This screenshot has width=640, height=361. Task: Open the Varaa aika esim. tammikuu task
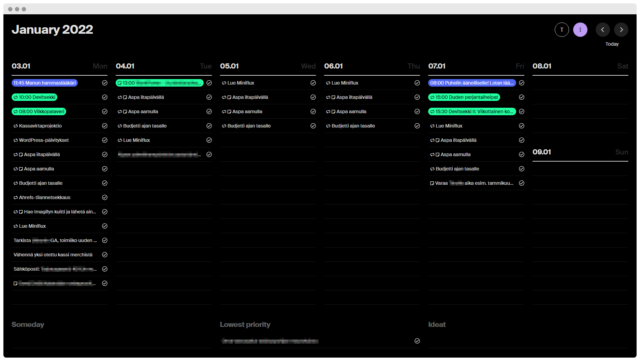point(471,183)
